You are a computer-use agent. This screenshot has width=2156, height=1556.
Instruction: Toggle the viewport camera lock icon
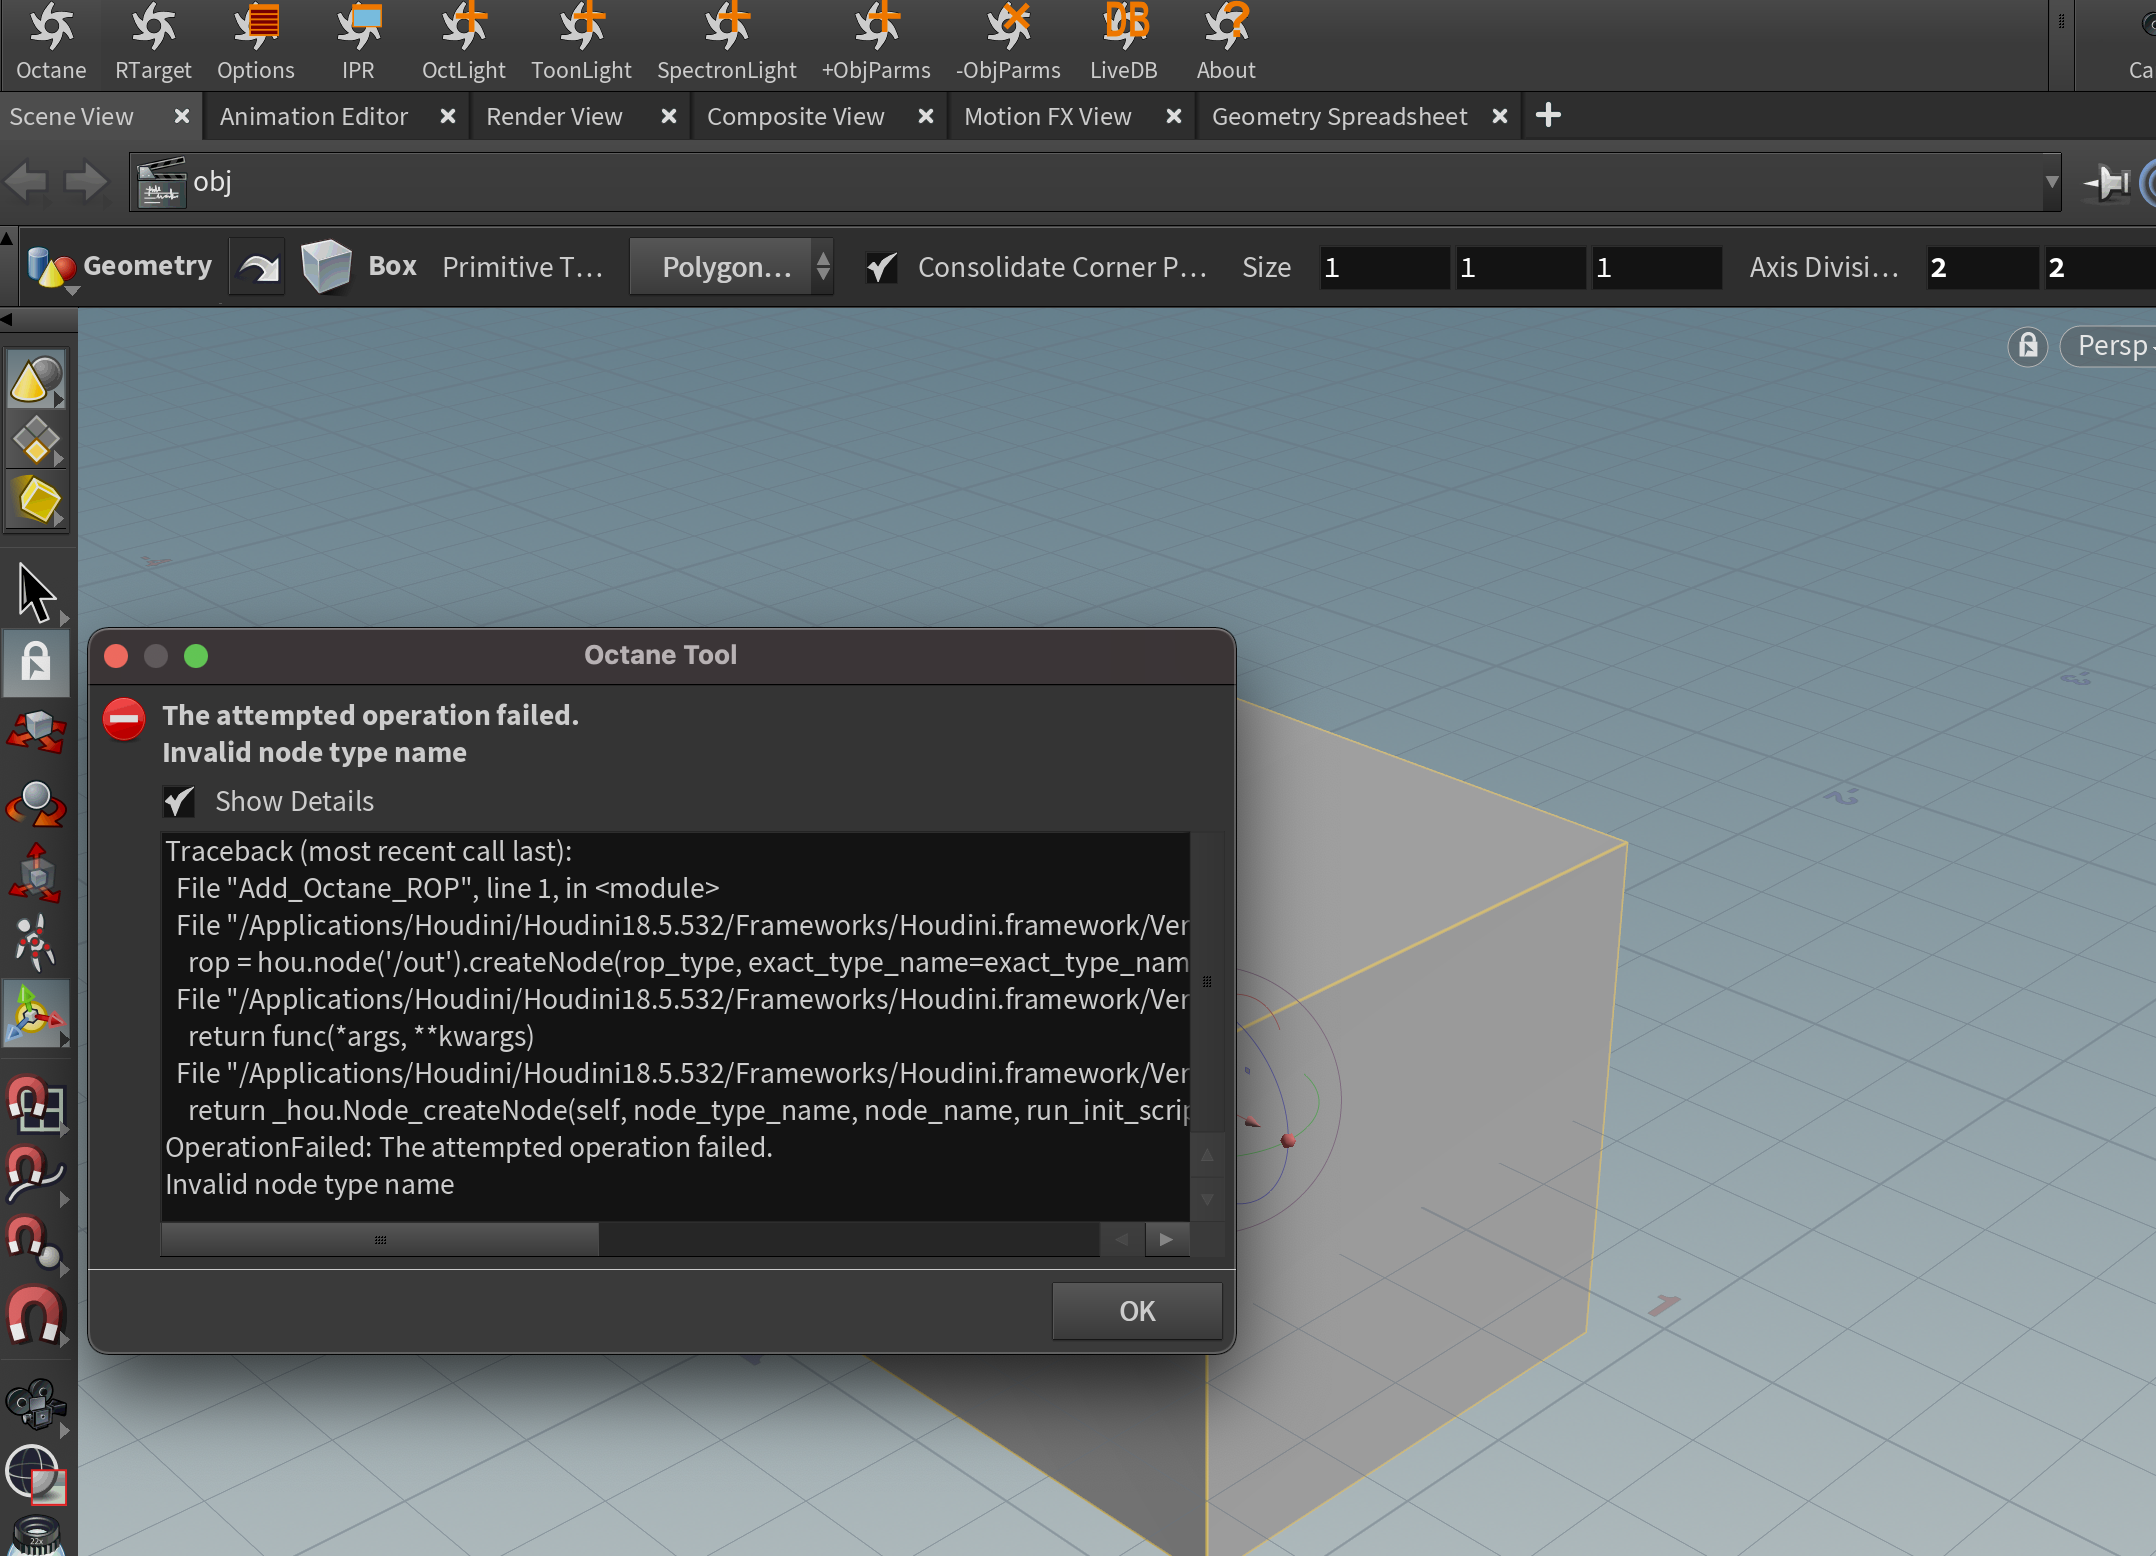[x=2027, y=346]
